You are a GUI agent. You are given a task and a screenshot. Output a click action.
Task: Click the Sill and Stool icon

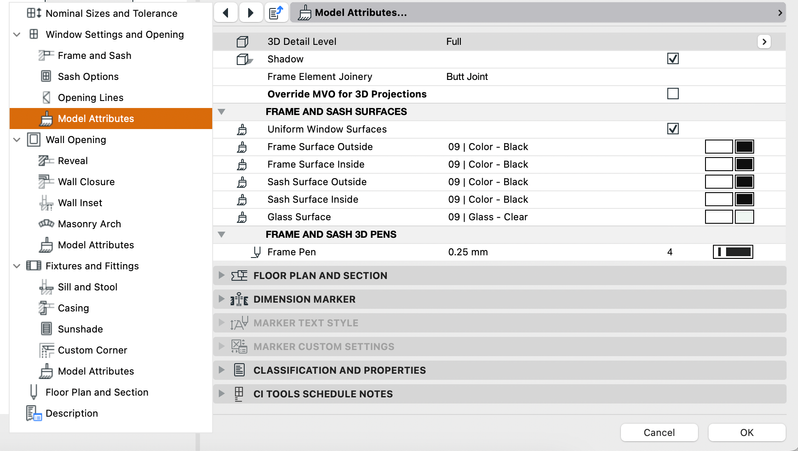click(x=46, y=287)
